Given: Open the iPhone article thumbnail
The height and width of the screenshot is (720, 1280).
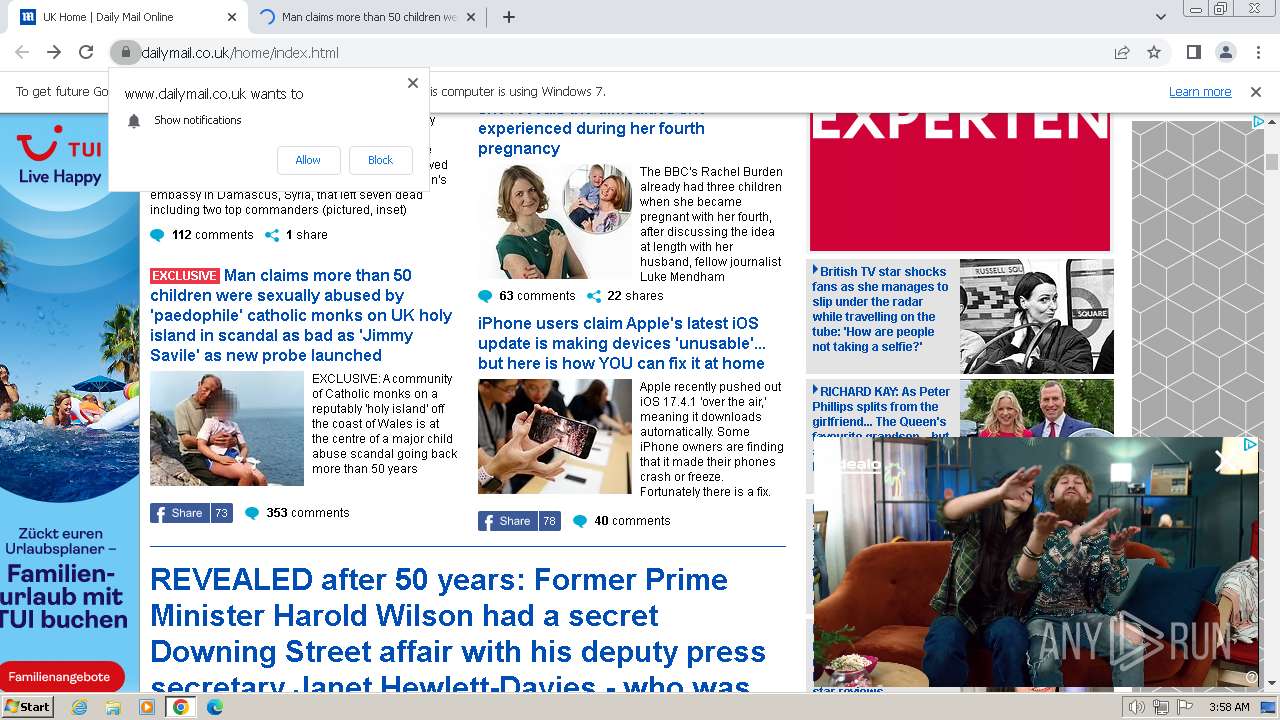Looking at the screenshot, I should point(555,436).
